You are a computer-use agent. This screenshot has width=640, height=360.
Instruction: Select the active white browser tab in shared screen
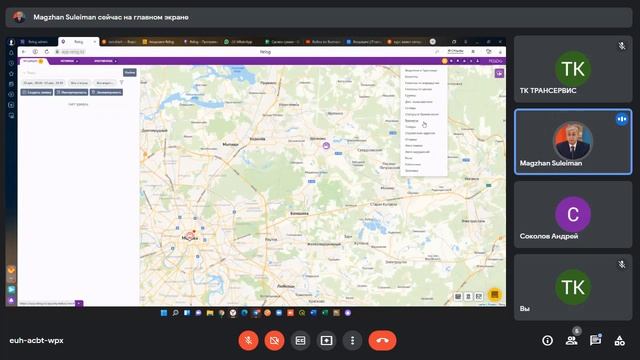point(78,42)
